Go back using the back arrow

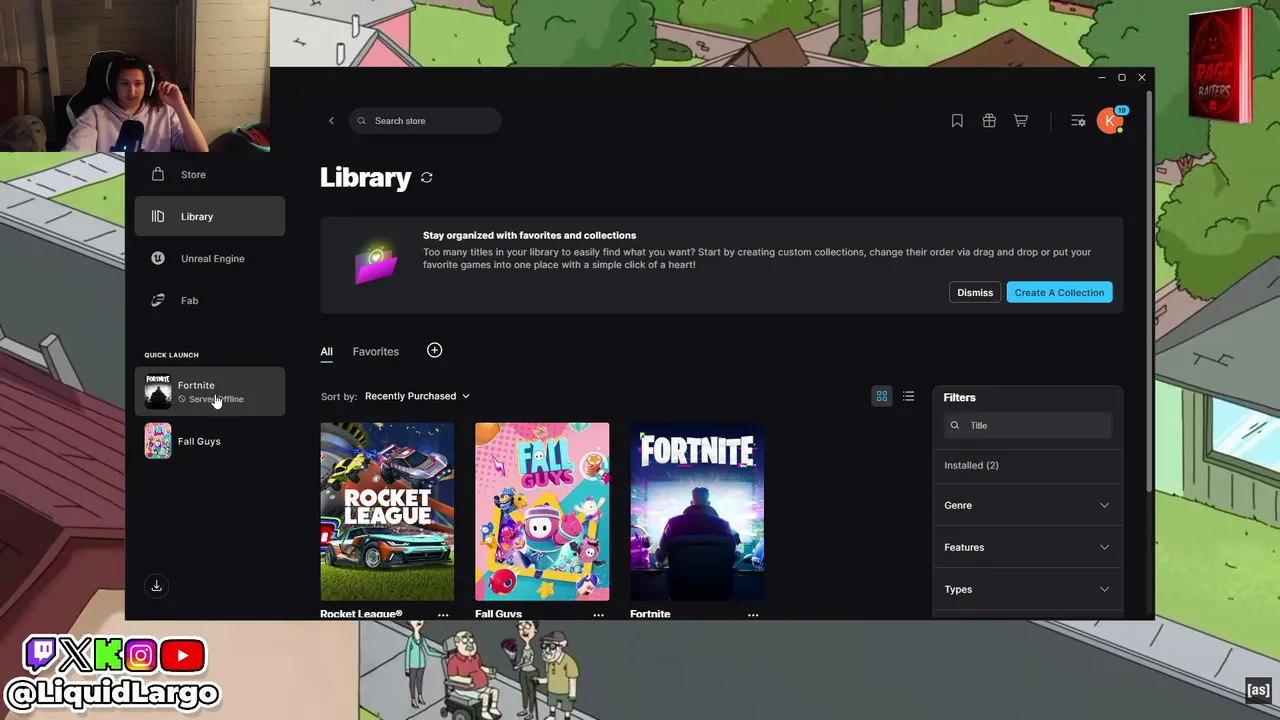tap(331, 121)
